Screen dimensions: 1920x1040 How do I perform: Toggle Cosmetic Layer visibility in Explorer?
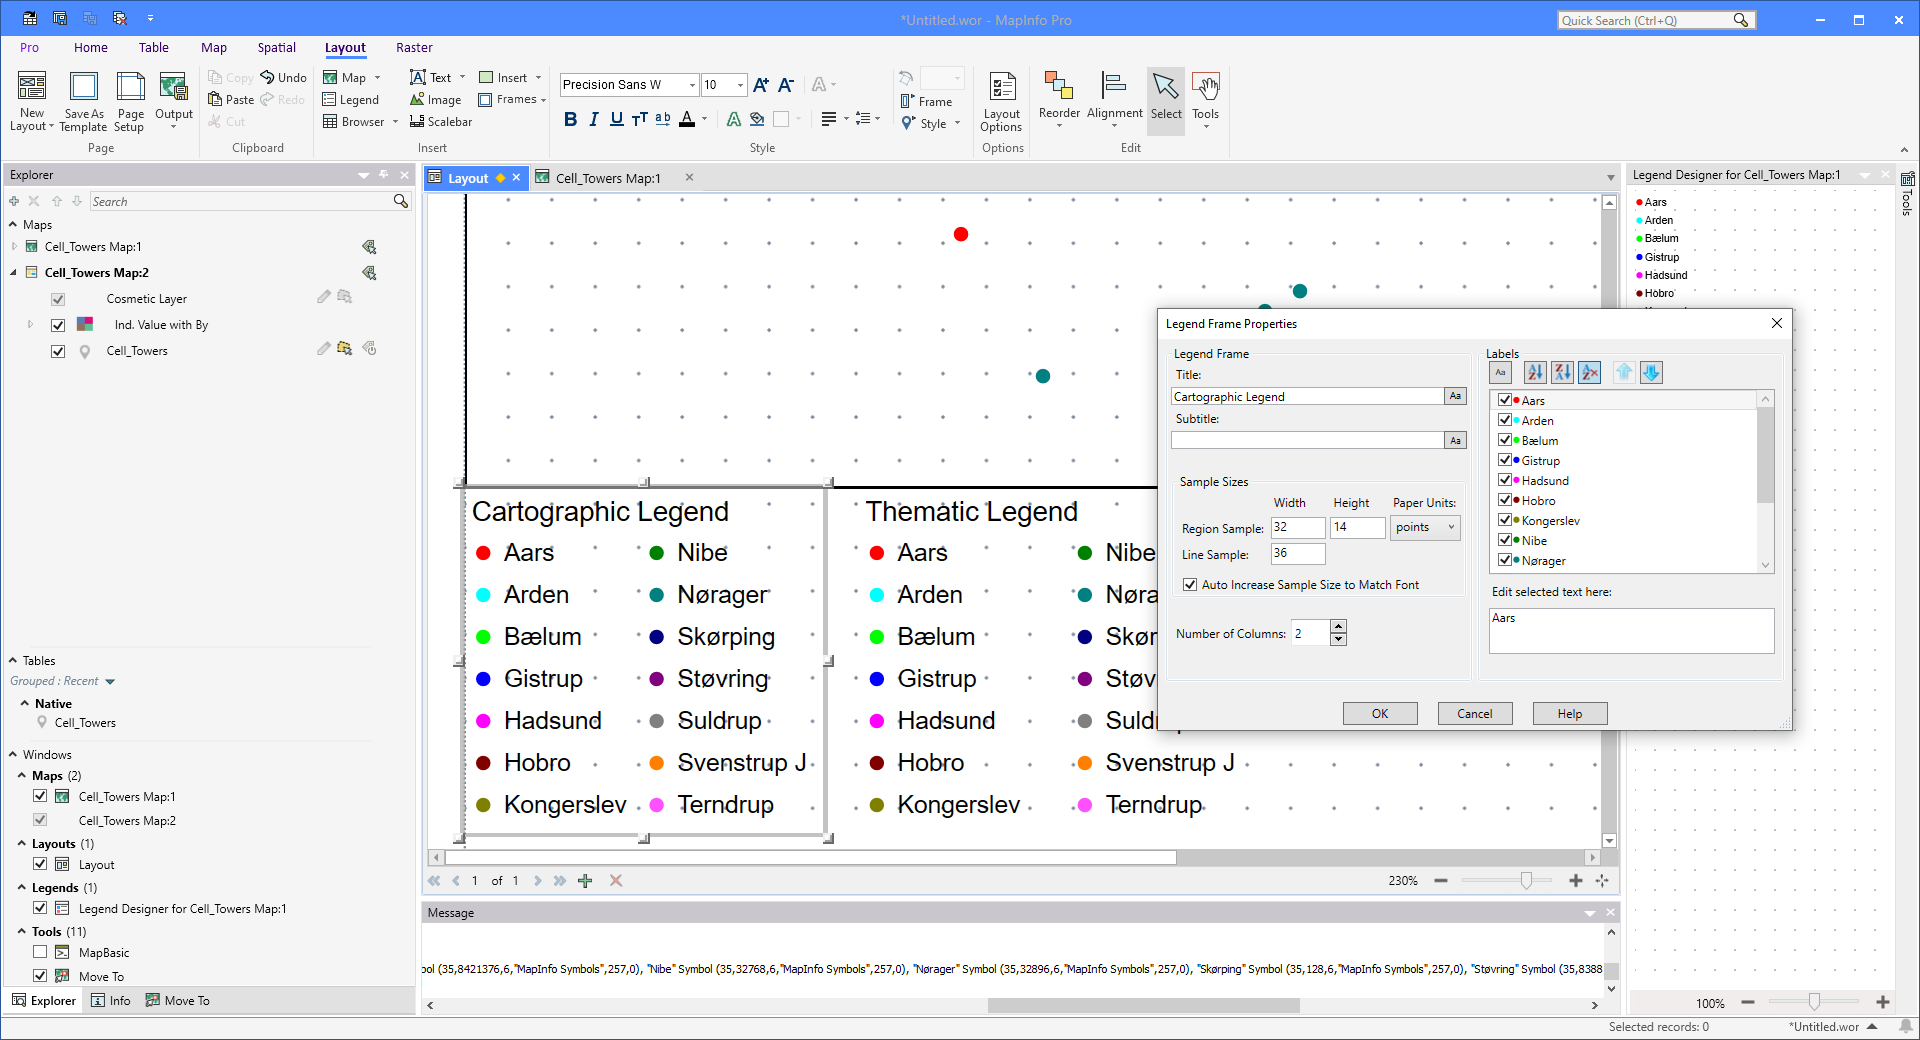click(57, 298)
